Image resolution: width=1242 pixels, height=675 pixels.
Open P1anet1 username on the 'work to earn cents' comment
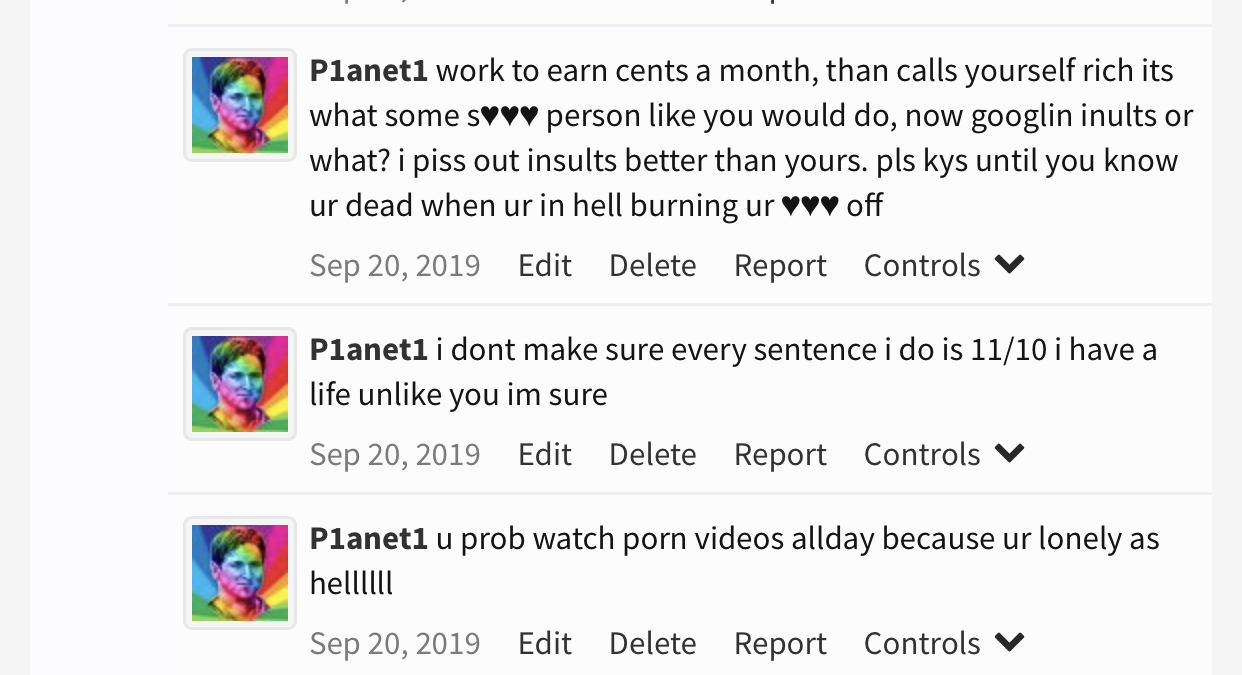pyautogui.click(x=369, y=71)
